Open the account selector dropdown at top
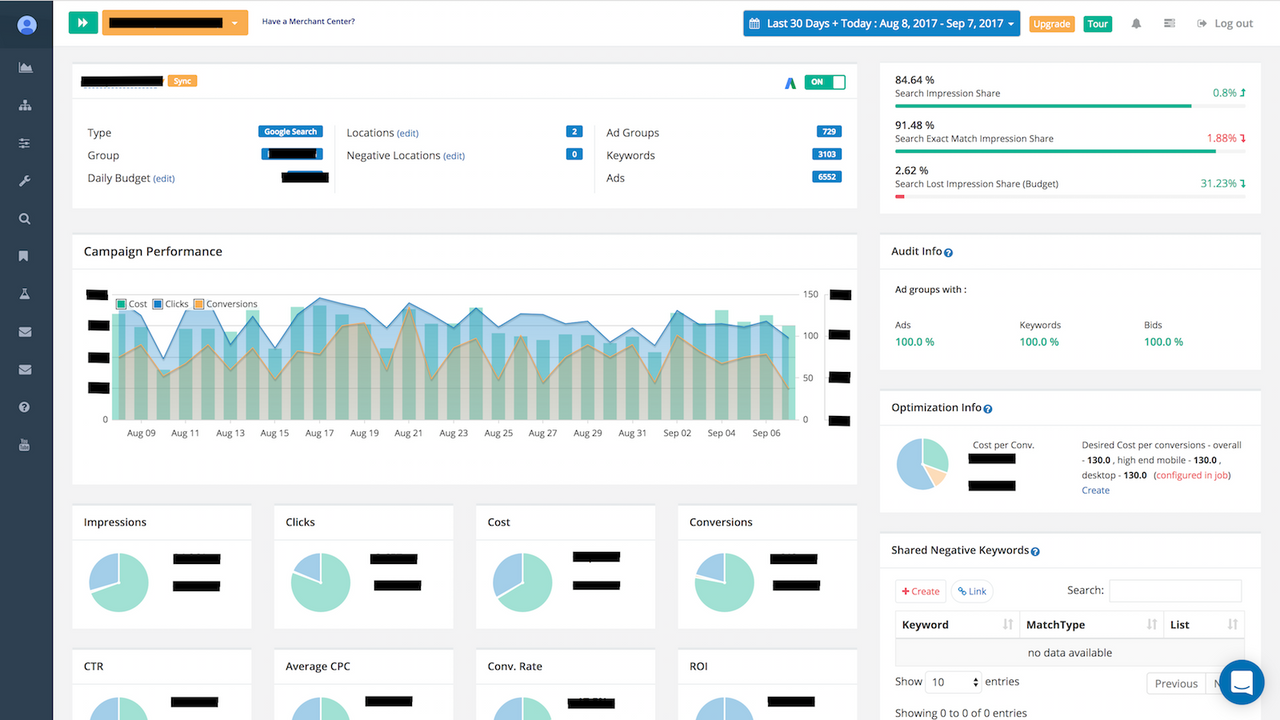Viewport: 1280px width, 720px height. coord(237,21)
